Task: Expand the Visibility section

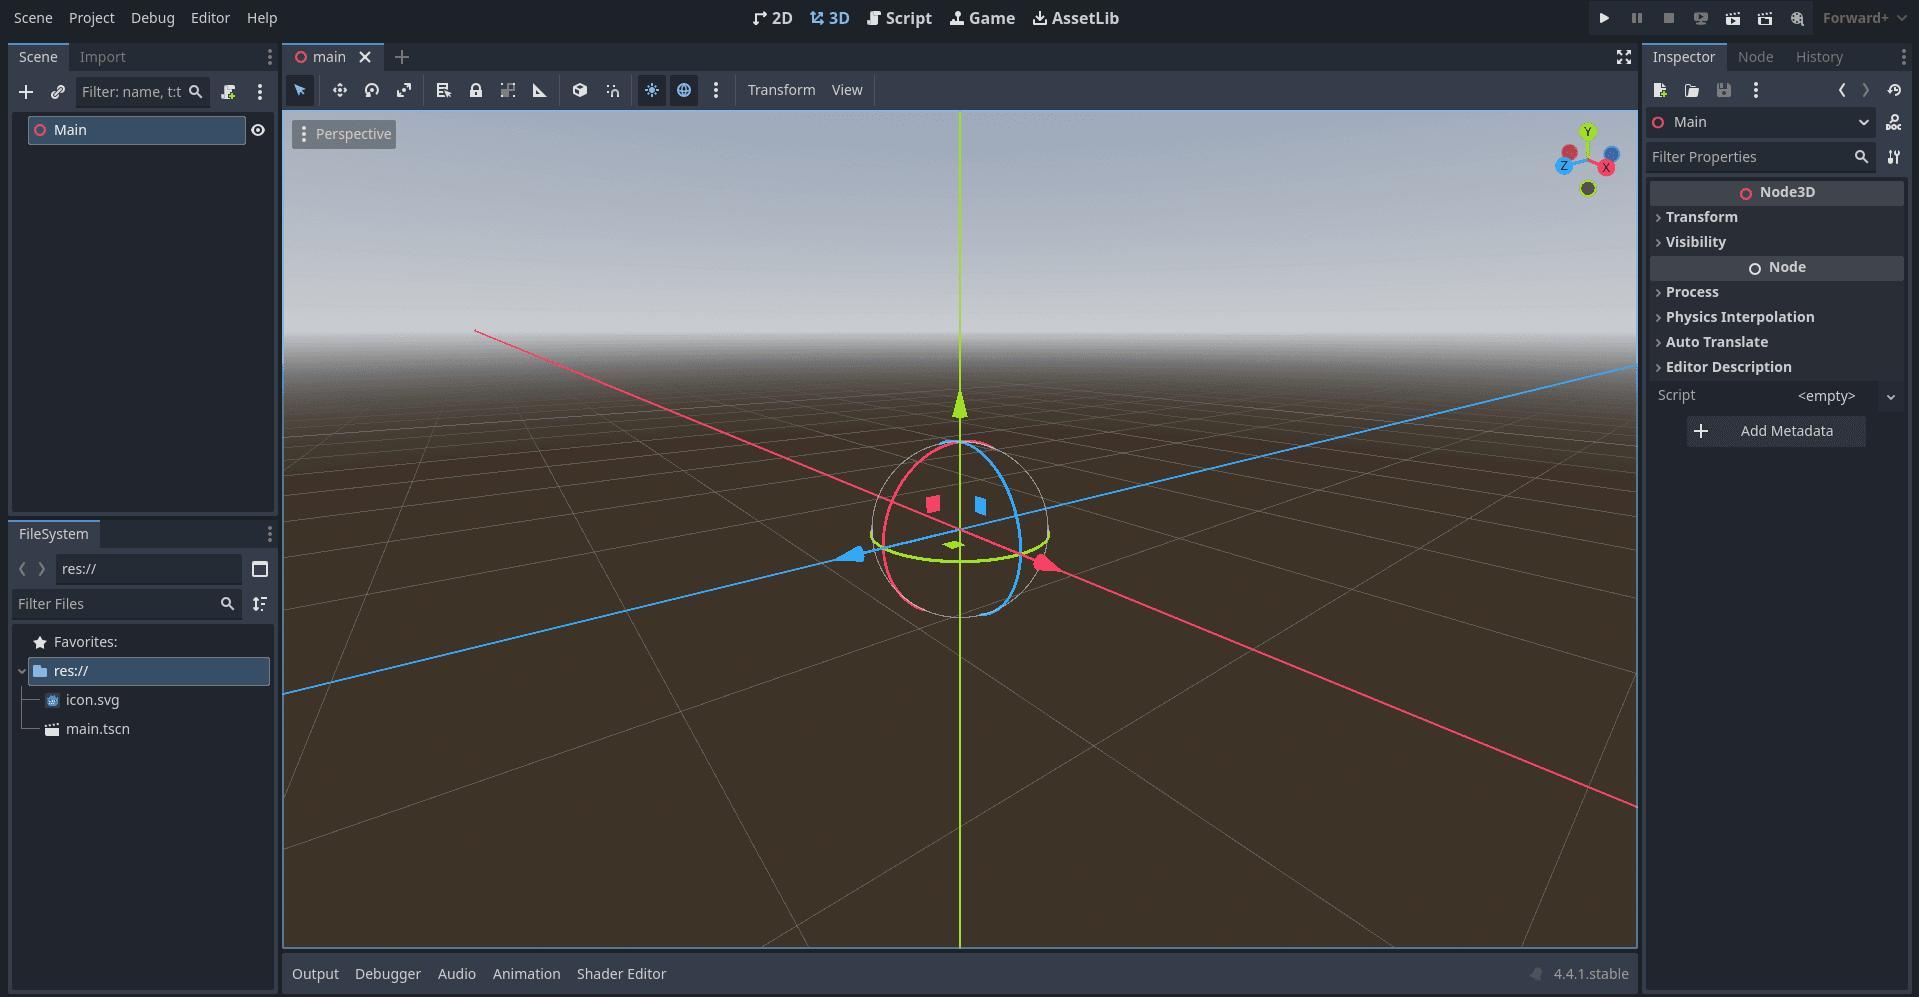Action: [x=1776, y=242]
